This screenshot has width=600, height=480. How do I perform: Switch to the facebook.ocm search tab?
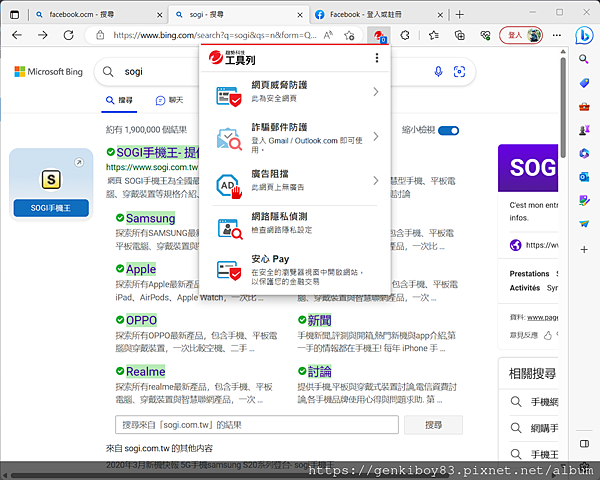point(98,15)
